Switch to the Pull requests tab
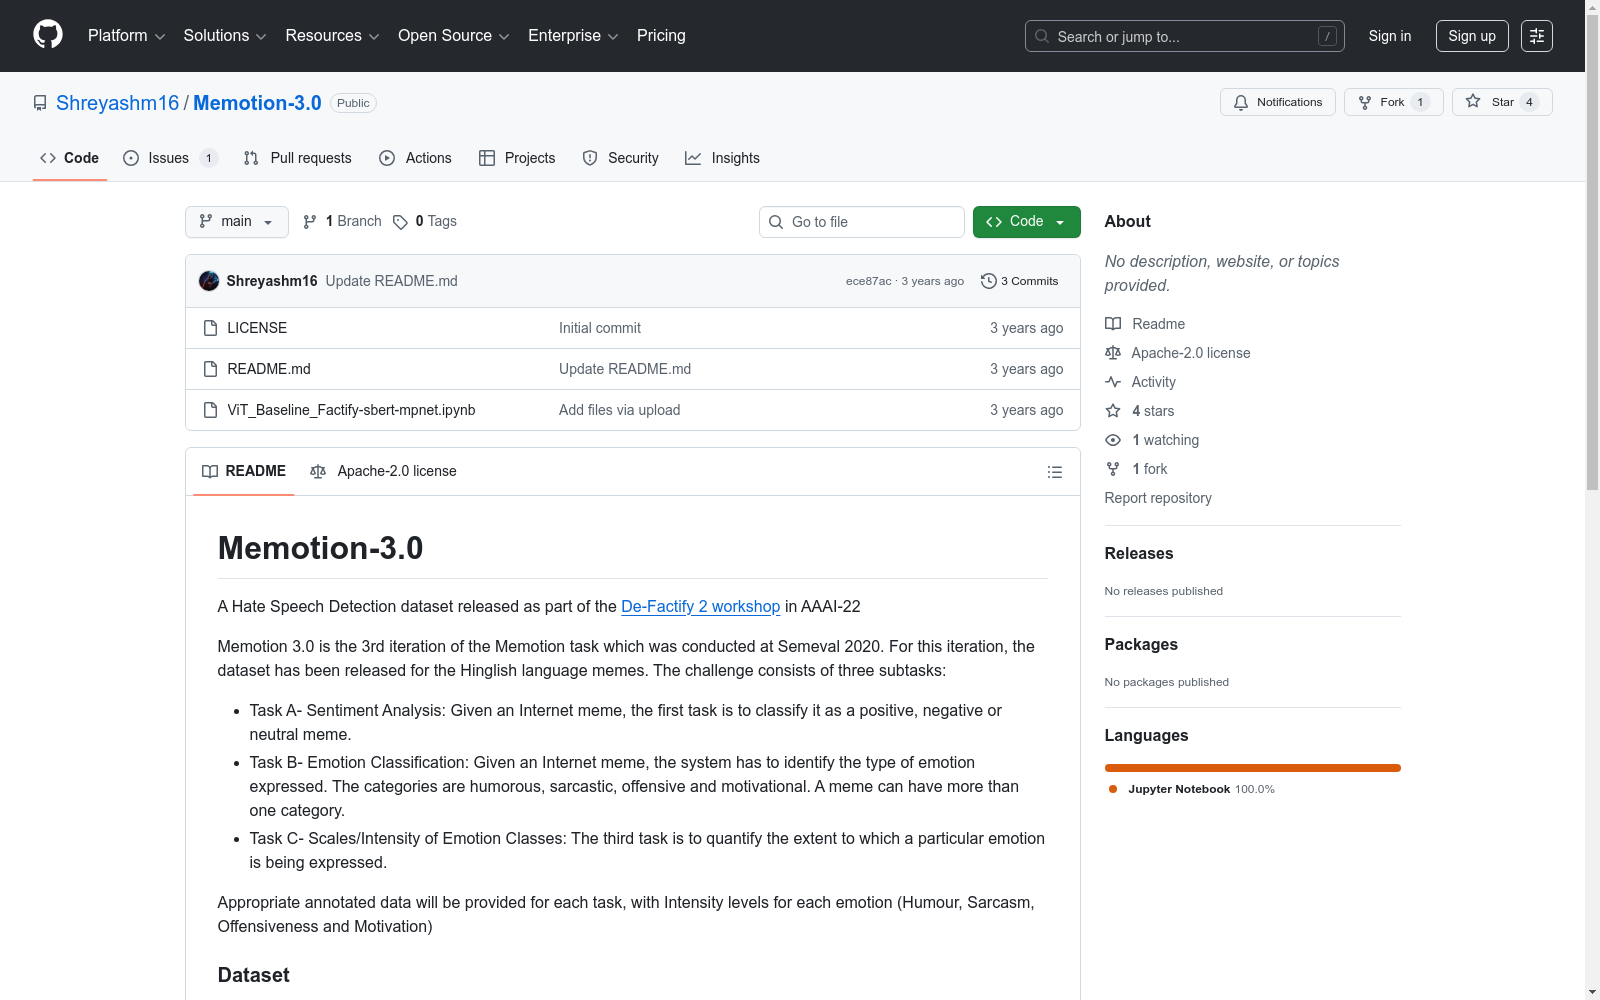 [298, 158]
